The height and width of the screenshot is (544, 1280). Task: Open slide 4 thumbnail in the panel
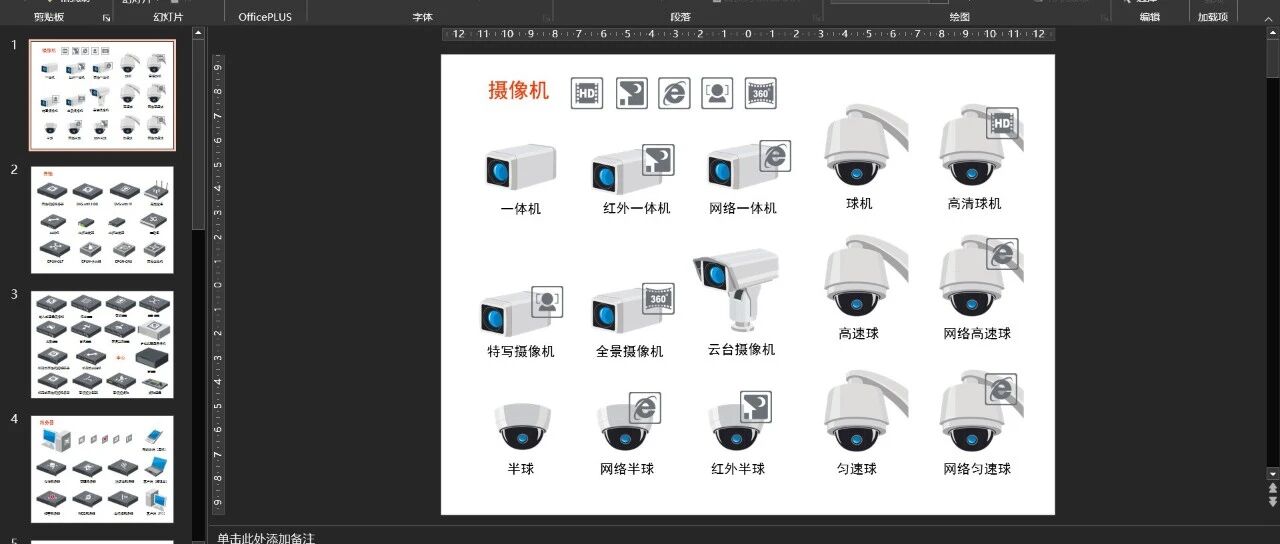click(x=102, y=469)
